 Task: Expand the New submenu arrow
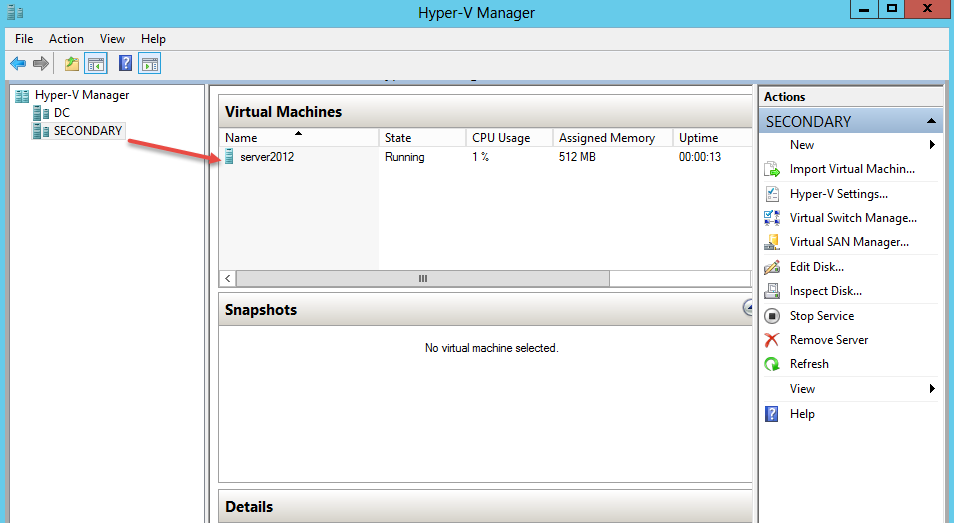tap(932, 145)
